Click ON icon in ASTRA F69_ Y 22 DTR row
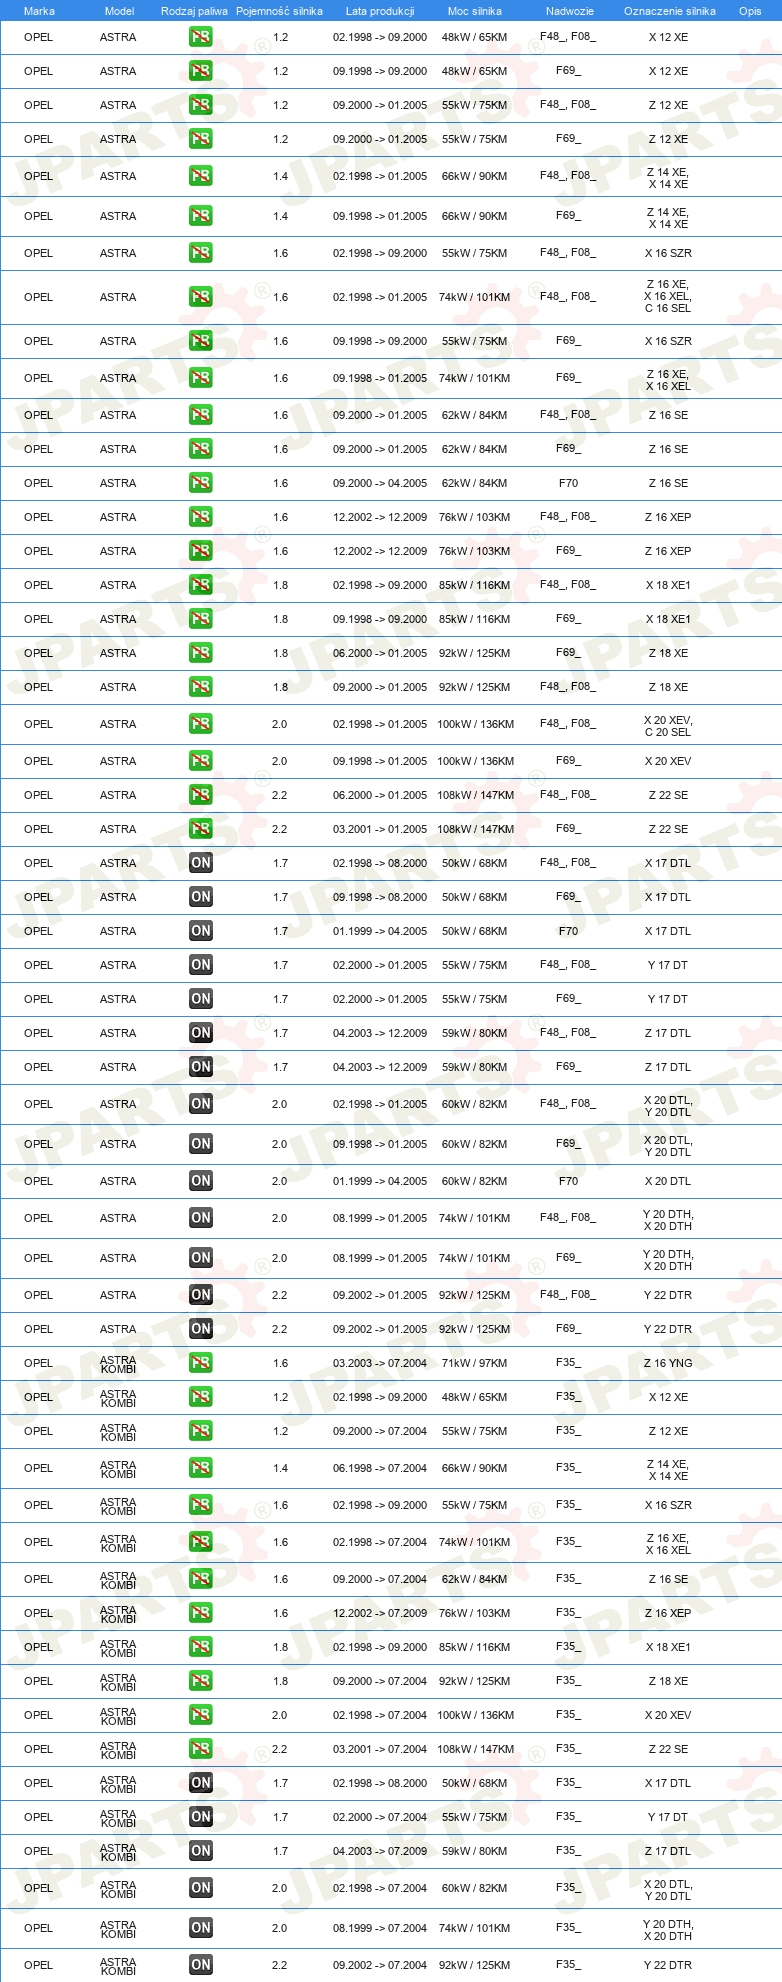 point(201,1329)
